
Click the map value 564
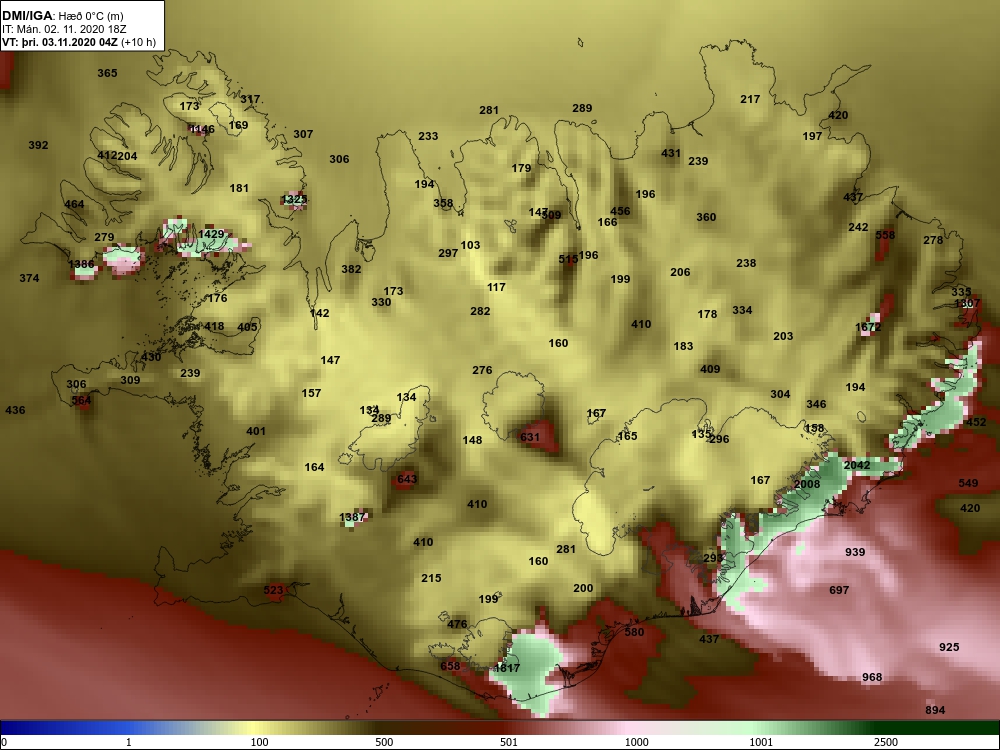pos(81,401)
